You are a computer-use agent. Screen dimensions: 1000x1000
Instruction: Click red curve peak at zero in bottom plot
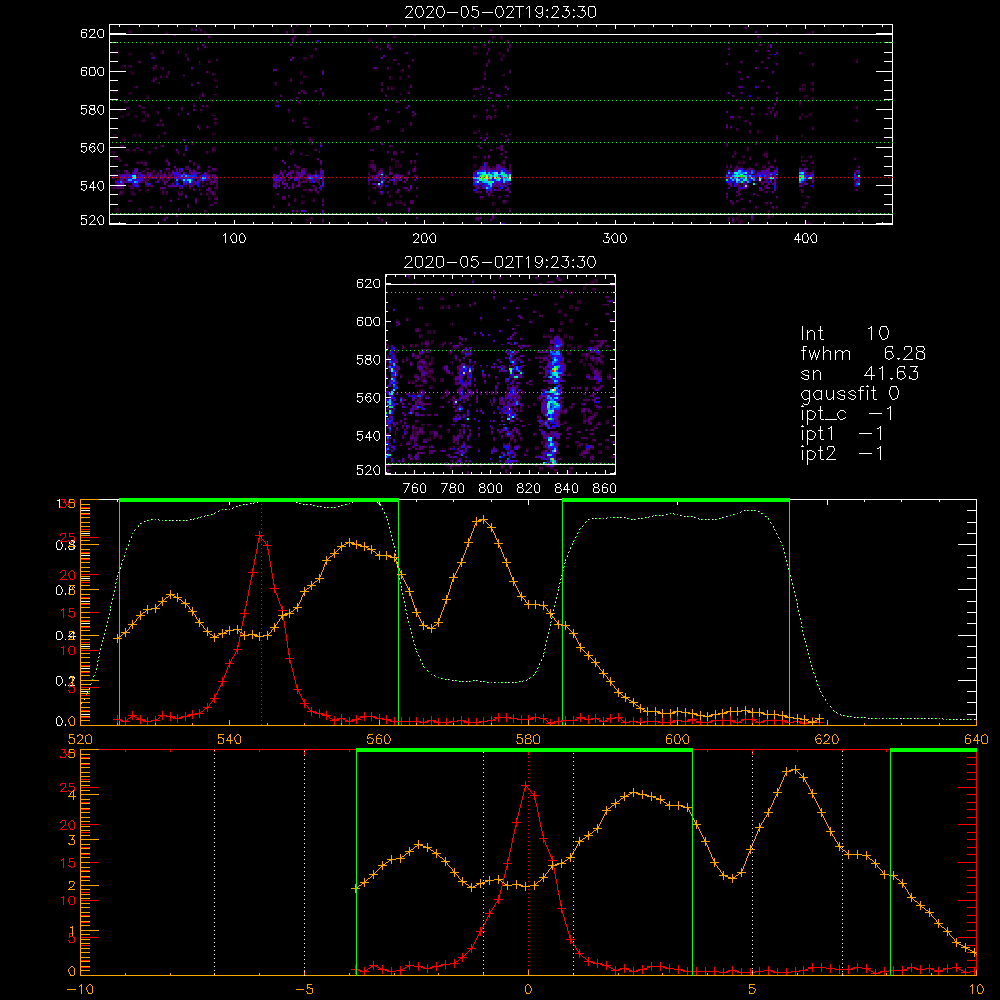(x=527, y=786)
